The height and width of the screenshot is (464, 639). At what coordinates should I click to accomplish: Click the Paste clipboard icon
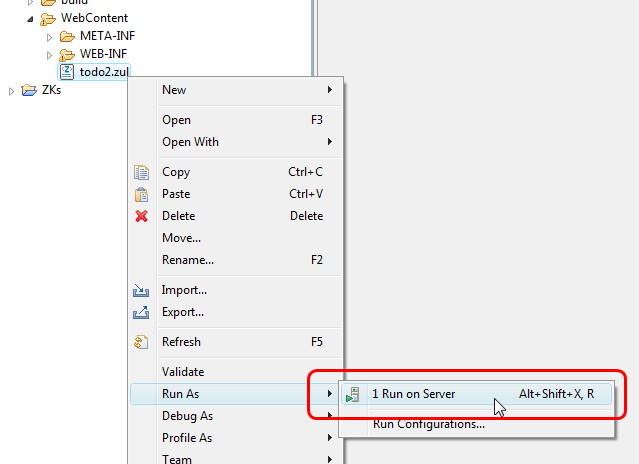(x=142, y=194)
